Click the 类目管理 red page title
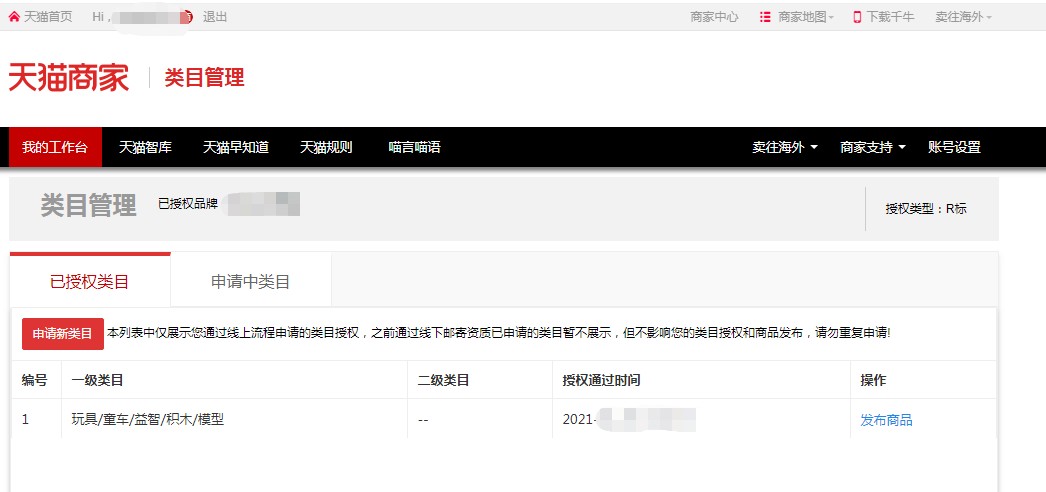 click(x=204, y=77)
